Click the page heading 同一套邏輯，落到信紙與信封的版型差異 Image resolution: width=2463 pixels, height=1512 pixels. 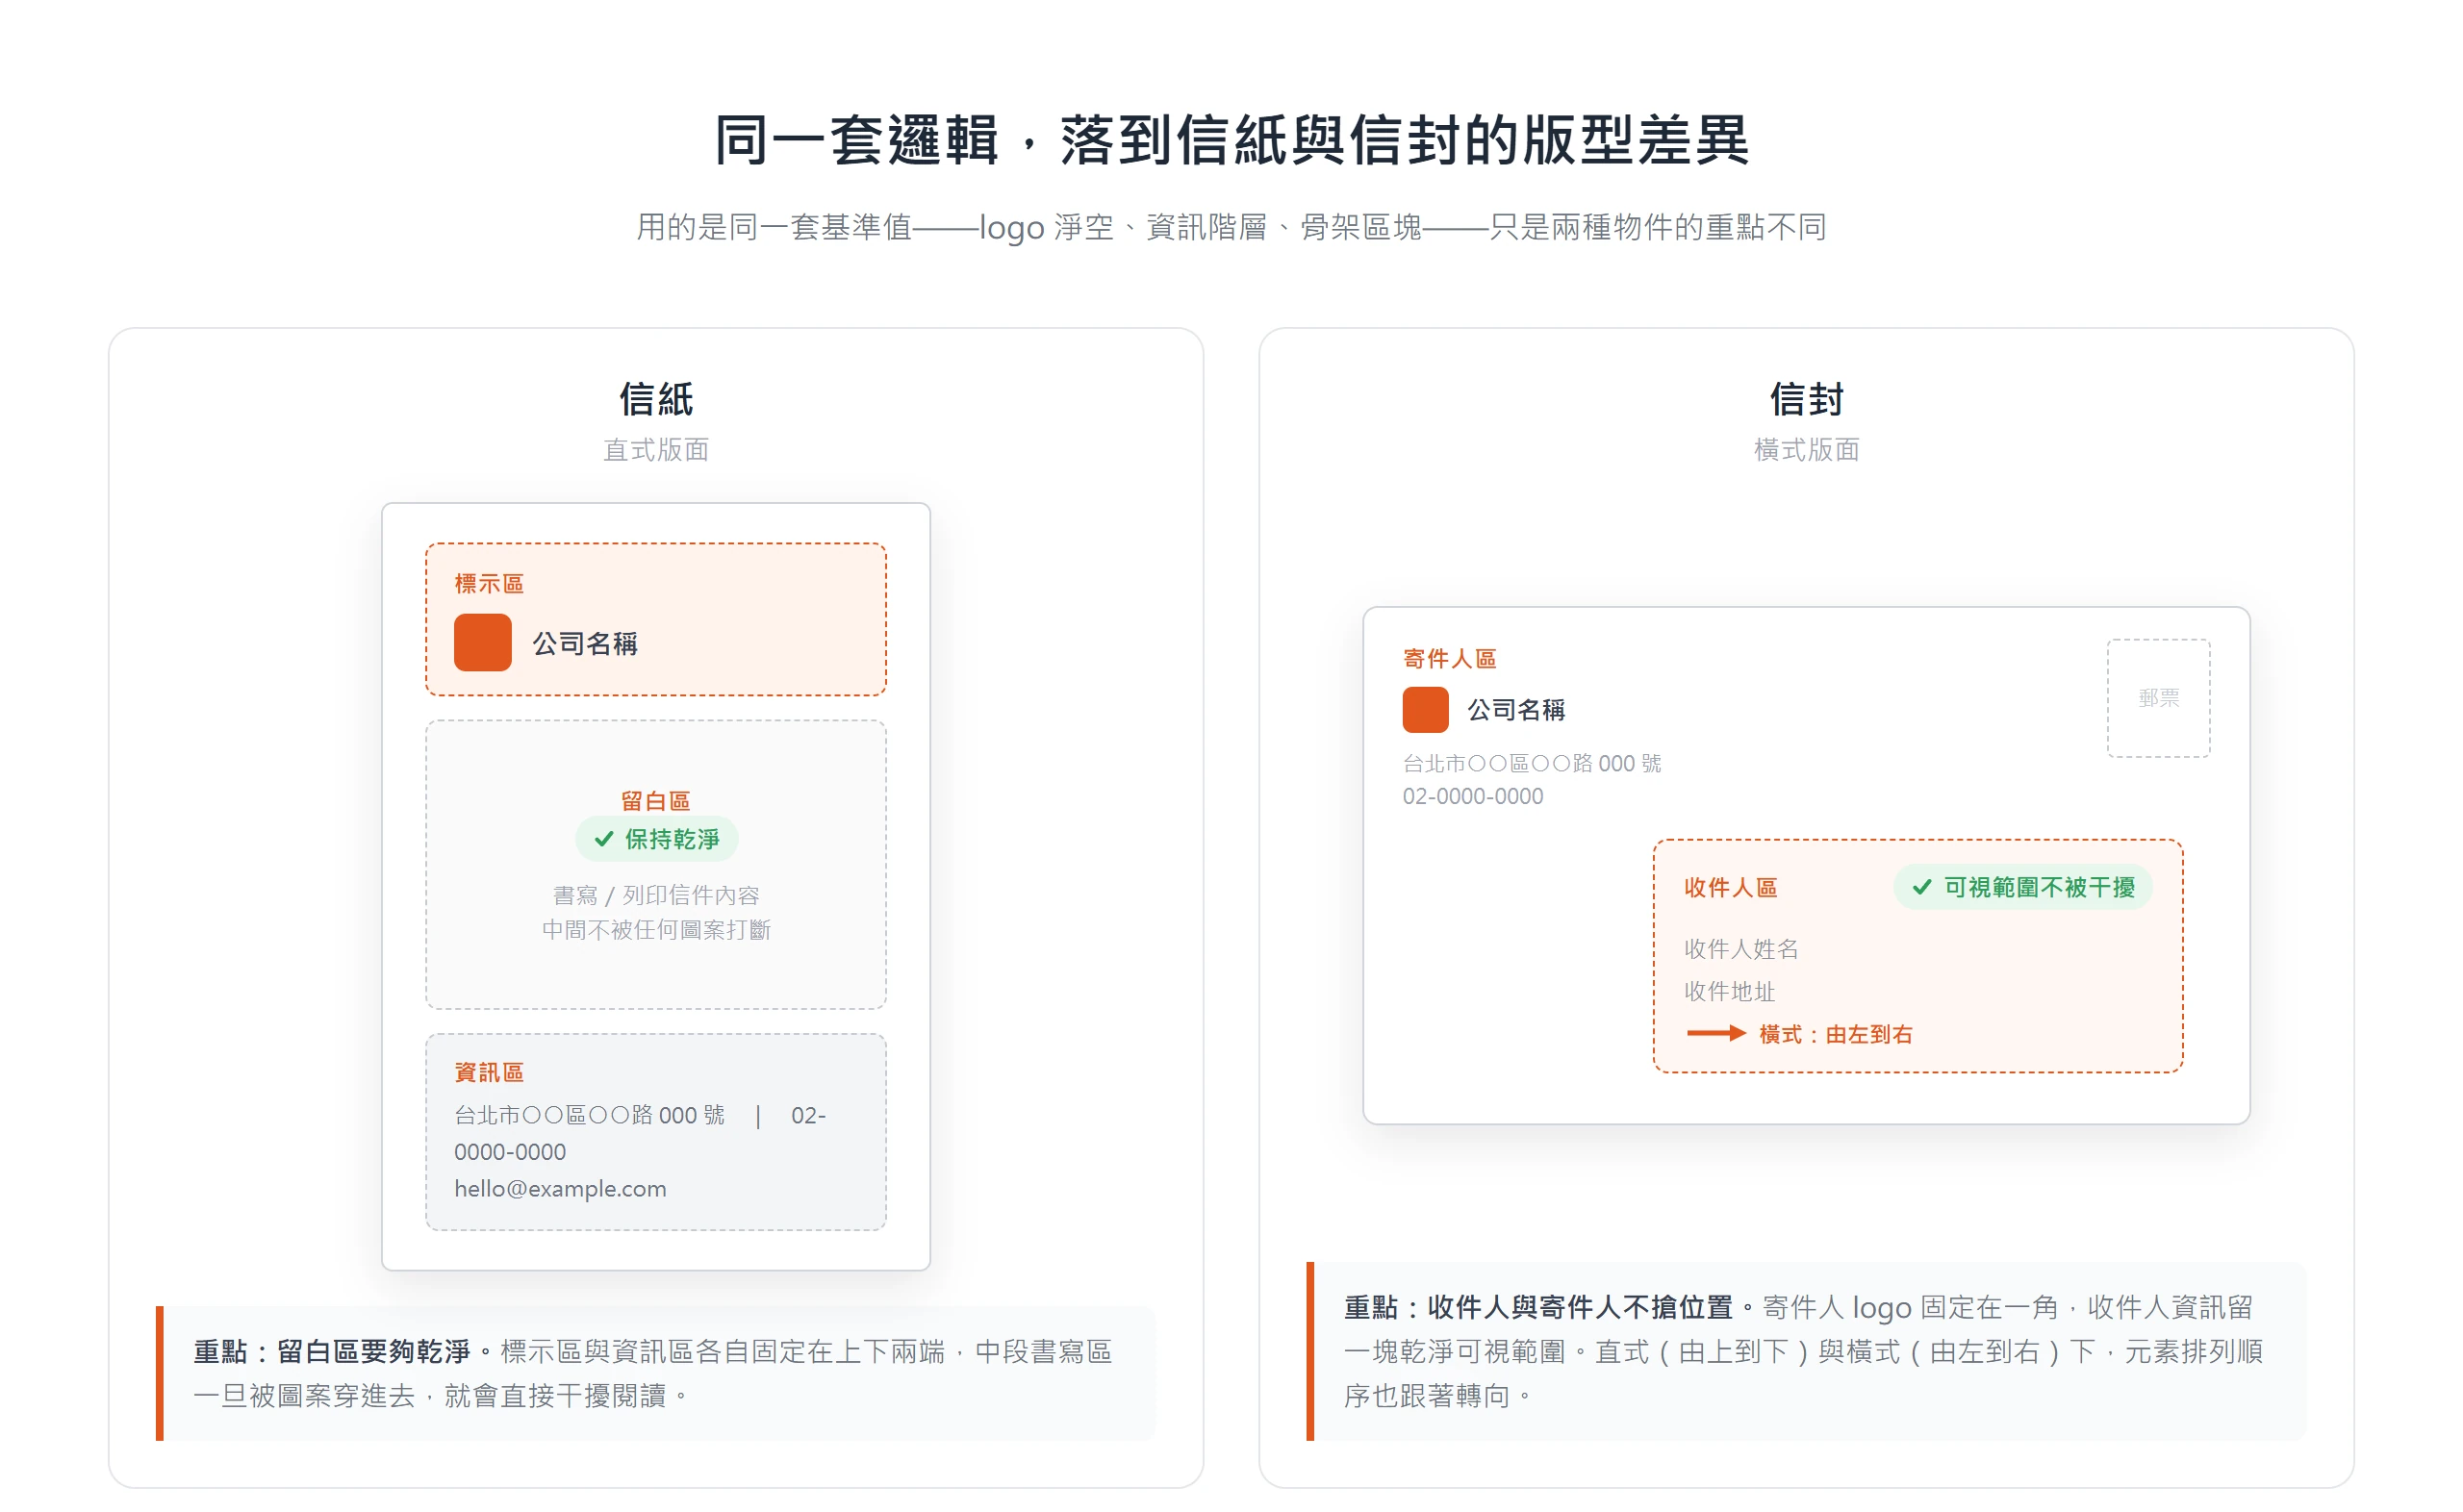pyautogui.click(x=1232, y=140)
